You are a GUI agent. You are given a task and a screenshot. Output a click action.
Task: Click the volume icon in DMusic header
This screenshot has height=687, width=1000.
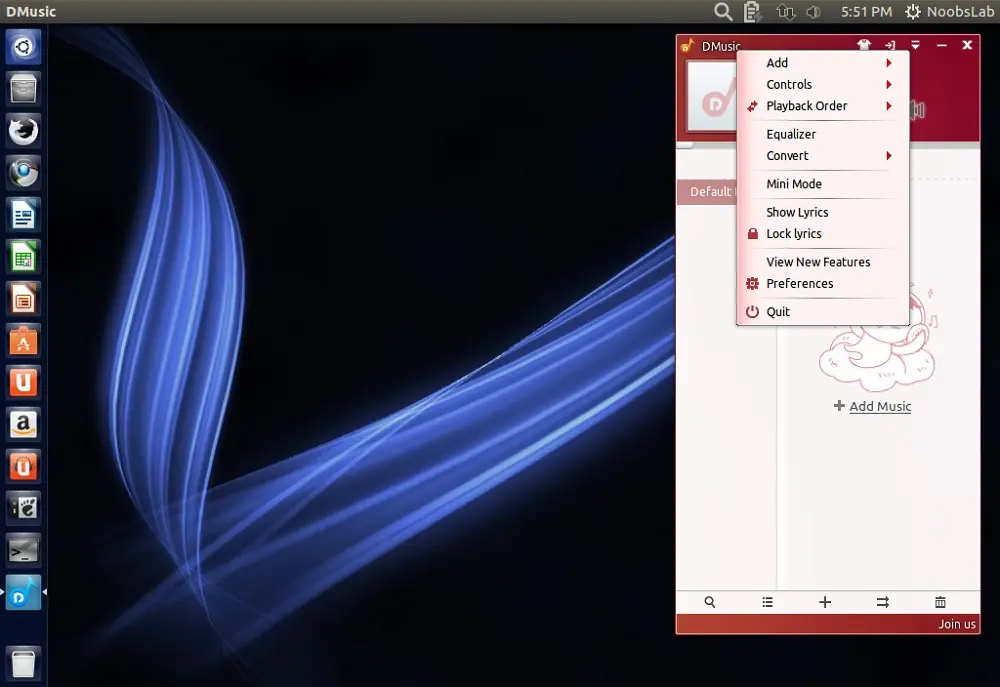[x=917, y=110]
